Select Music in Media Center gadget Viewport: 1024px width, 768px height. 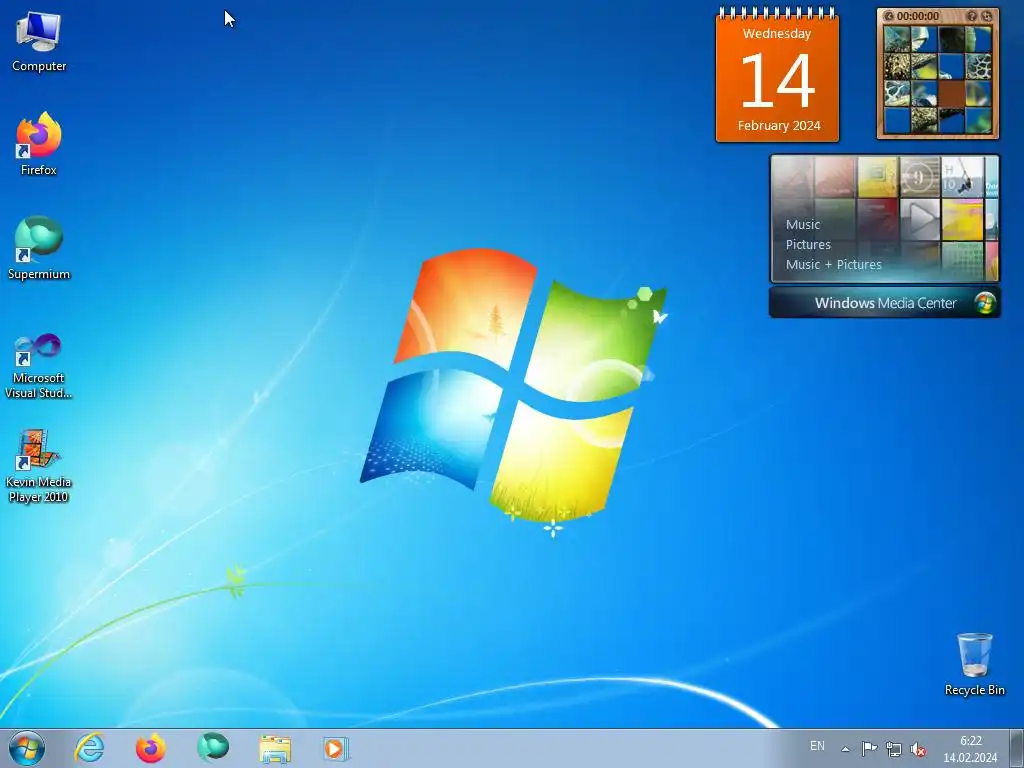pos(803,225)
